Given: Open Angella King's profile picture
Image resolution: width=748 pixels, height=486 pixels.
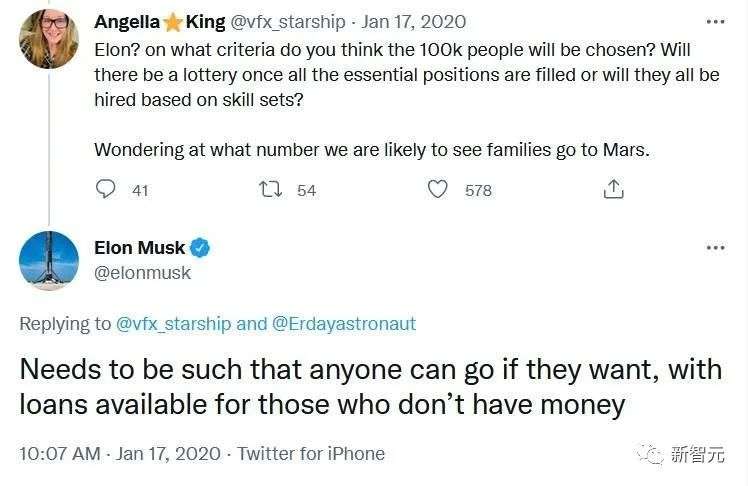Looking at the screenshot, I should [x=48, y=38].
